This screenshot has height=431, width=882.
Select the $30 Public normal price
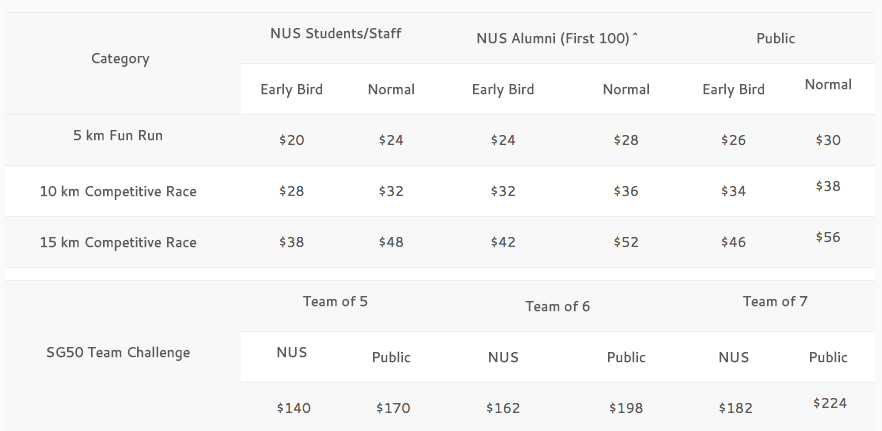[828, 140]
